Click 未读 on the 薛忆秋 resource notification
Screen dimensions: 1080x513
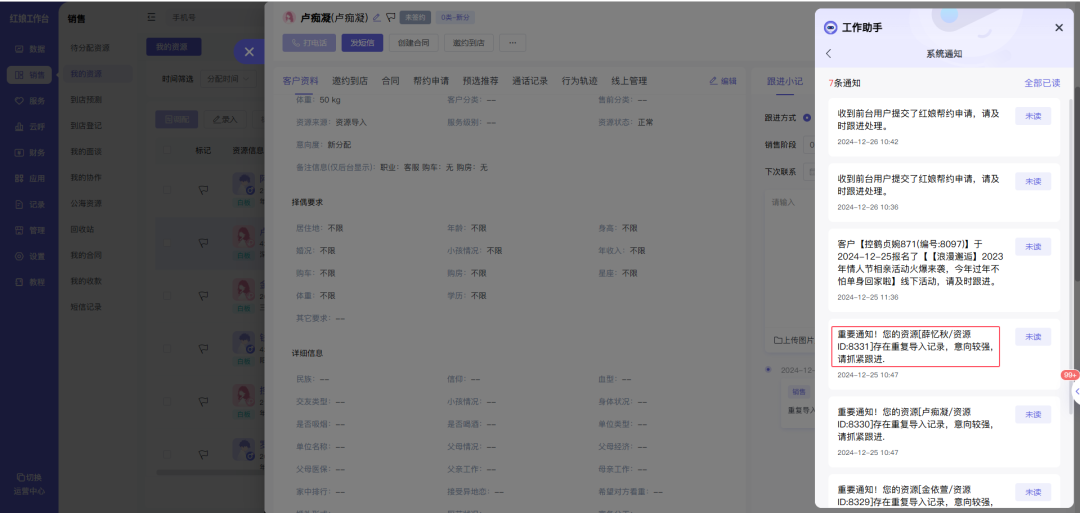tap(1032, 337)
